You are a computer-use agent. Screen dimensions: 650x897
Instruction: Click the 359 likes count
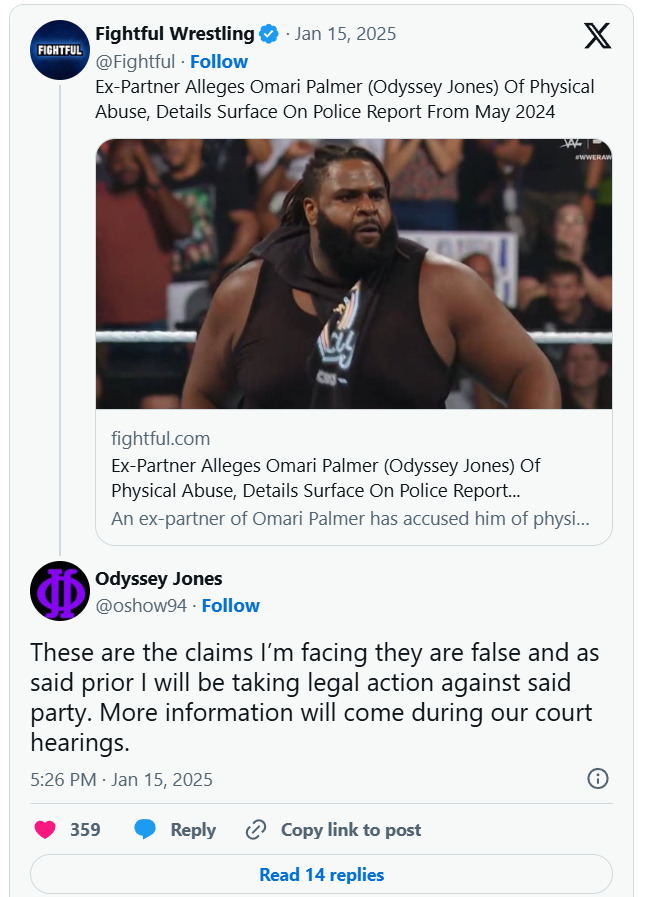click(85, 830)
